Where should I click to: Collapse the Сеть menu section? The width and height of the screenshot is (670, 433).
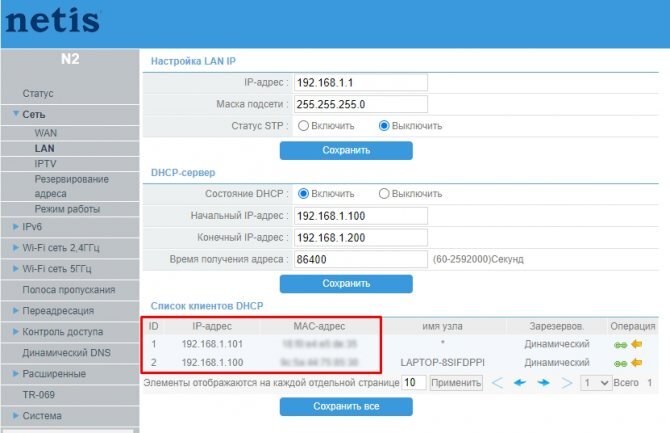[16, 114]
